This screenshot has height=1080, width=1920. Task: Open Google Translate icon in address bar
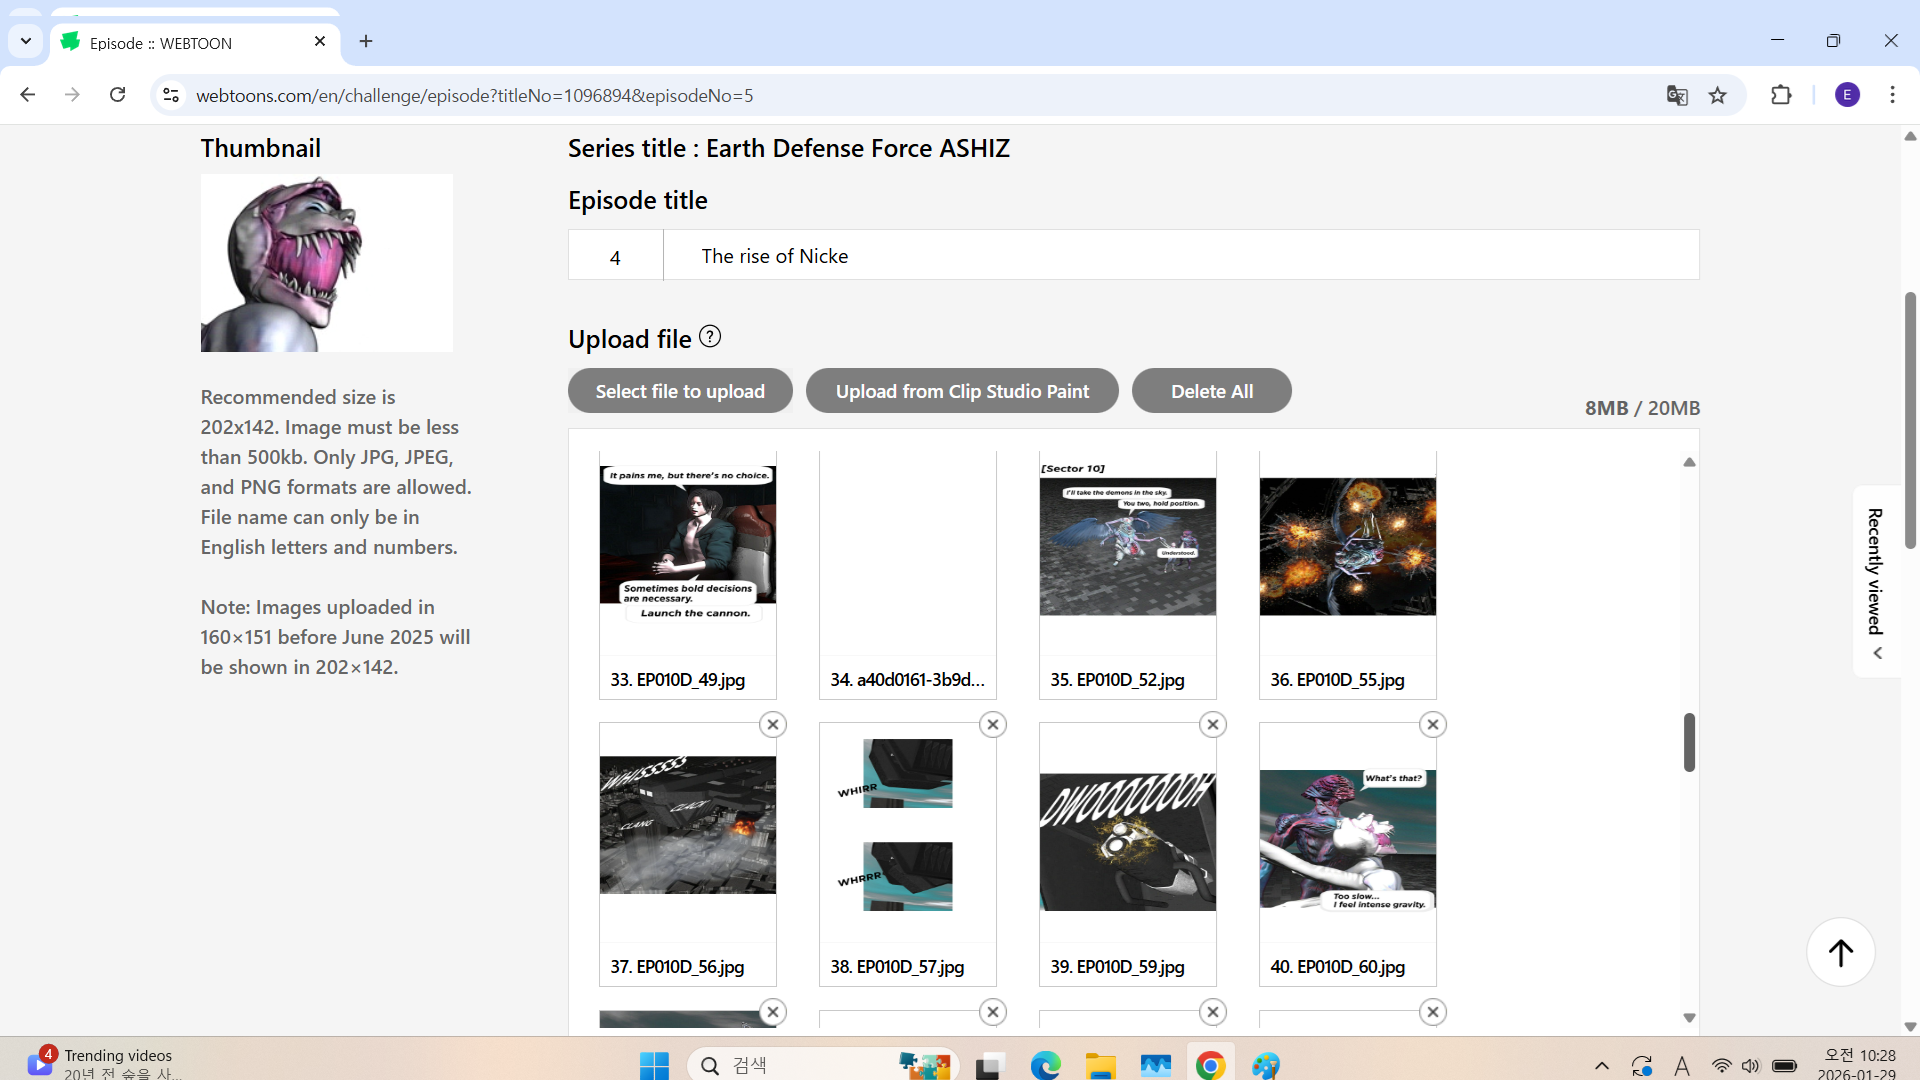click(x=1677, y=95)
